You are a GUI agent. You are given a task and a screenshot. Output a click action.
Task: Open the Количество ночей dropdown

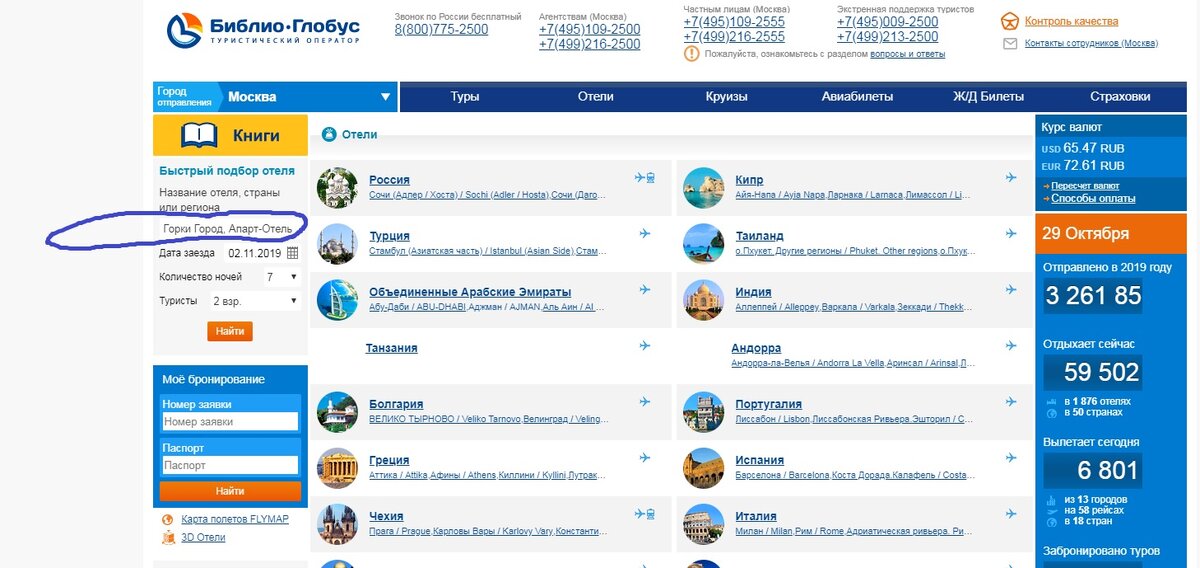pyautogui.click(x=282, y=276)
